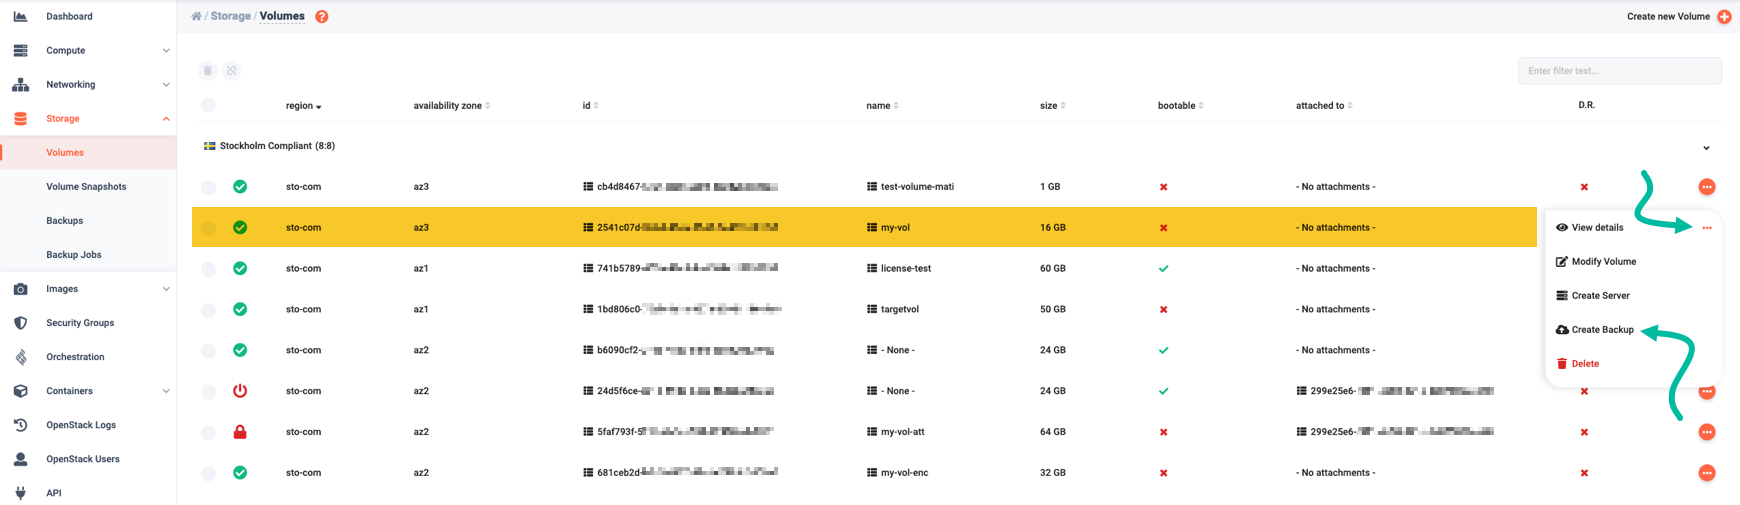Go to Storage in breadcrumb
This screenshot has height=505, width=1740.
pyautogui.click(x=231, y=16)
